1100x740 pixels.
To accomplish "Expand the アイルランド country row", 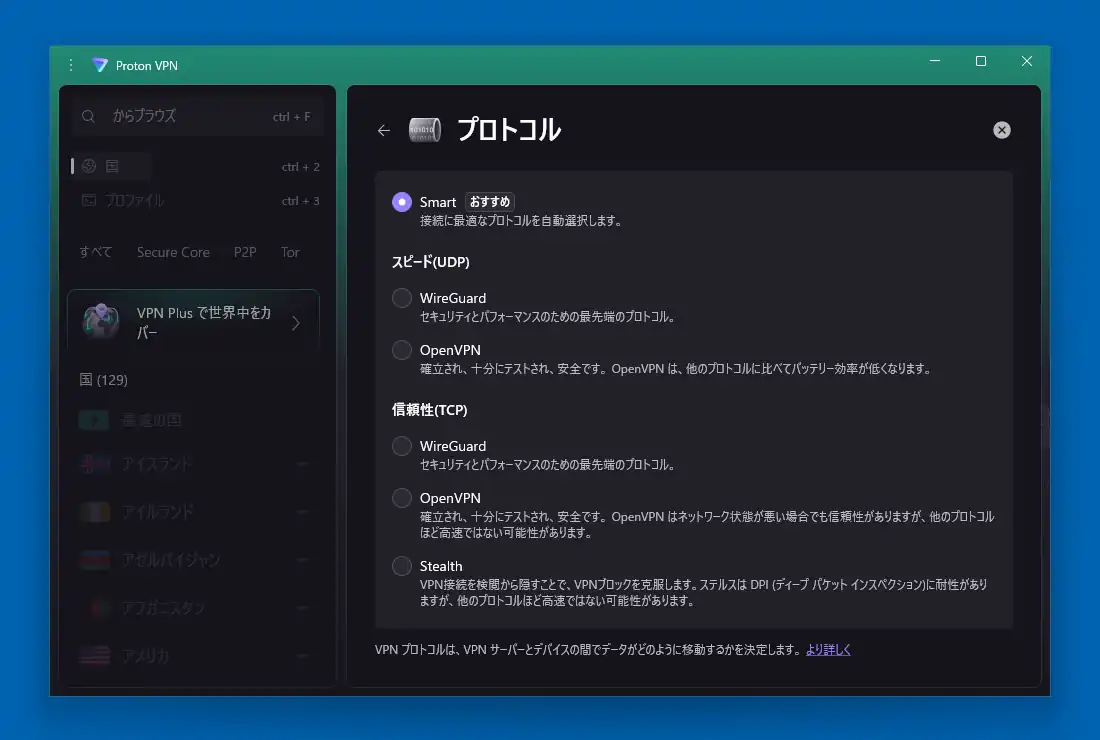I will coord(301,512).
